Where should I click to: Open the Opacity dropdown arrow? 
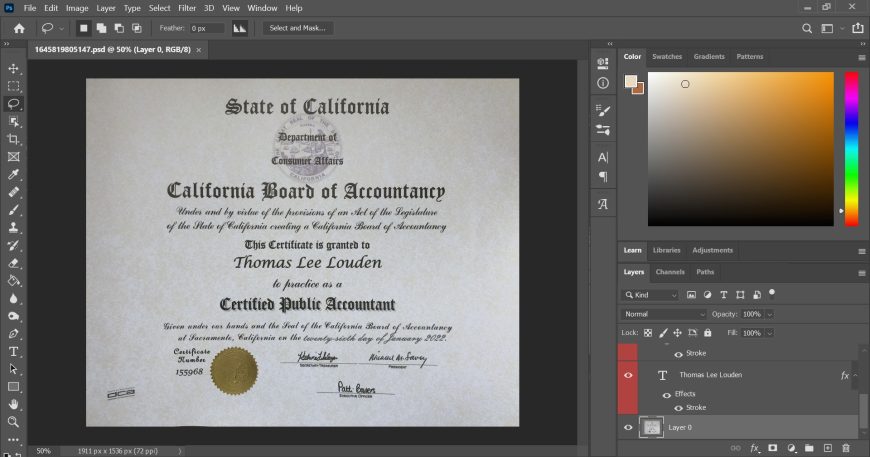pyautogui.click(x=770, y=314)
